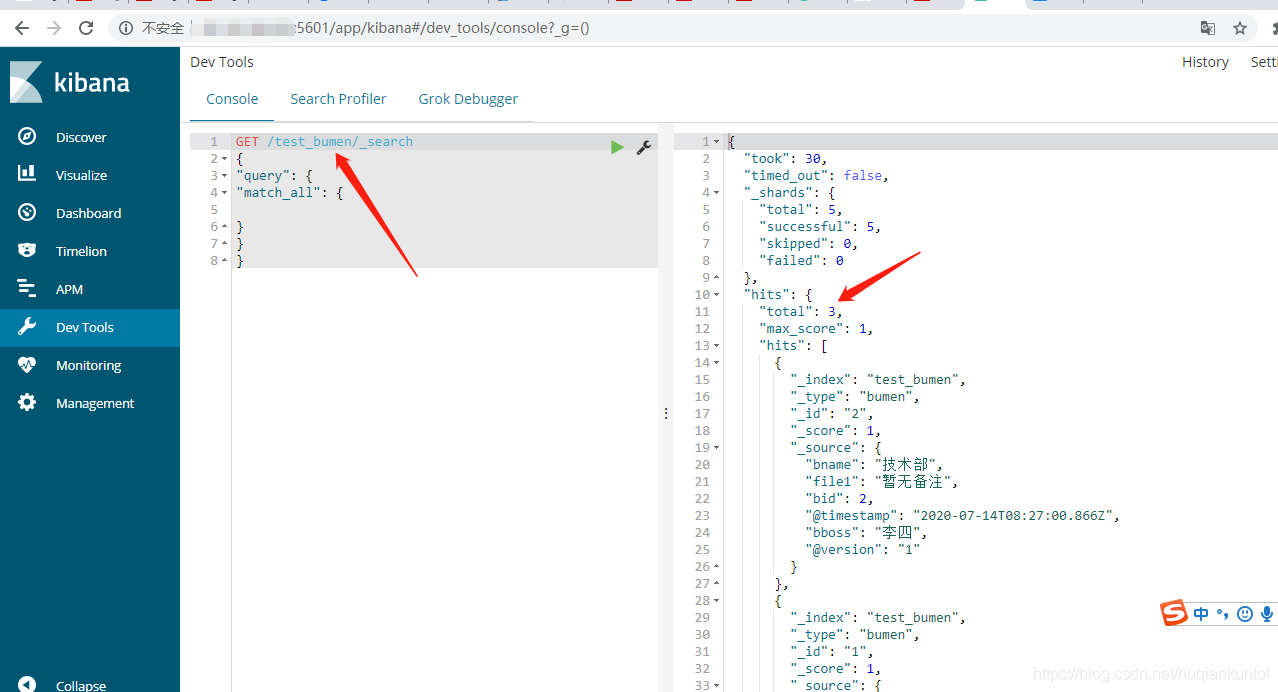1278x692 pixels.
Task: Bookmark the page with star icon
Action: coord(1240,28)
